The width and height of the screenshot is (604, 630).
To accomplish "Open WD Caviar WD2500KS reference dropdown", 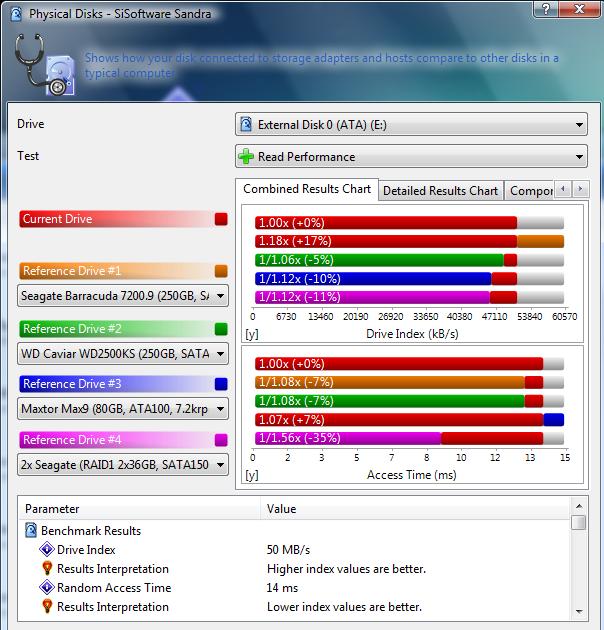I will pyautogui.click(x=123, y=354).
